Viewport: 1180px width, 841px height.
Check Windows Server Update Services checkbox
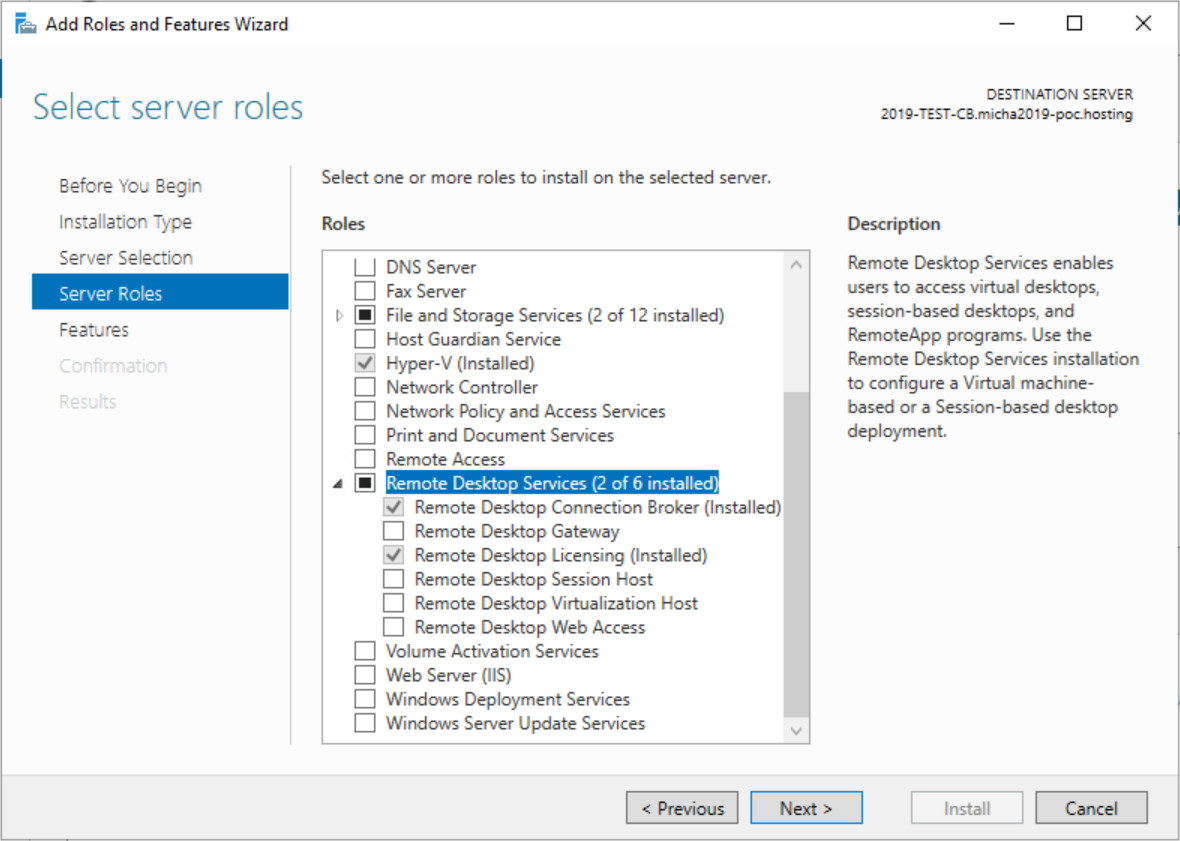point(365,723)
